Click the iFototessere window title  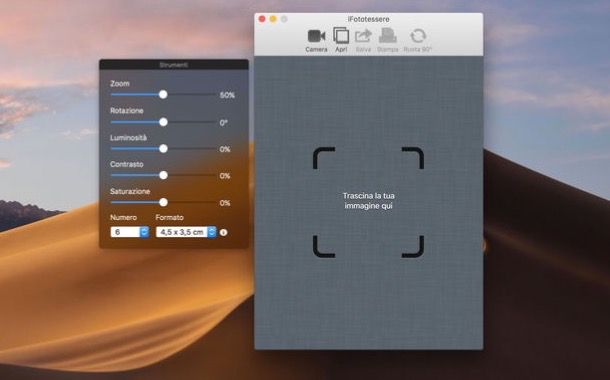click(x=368, y=19)
